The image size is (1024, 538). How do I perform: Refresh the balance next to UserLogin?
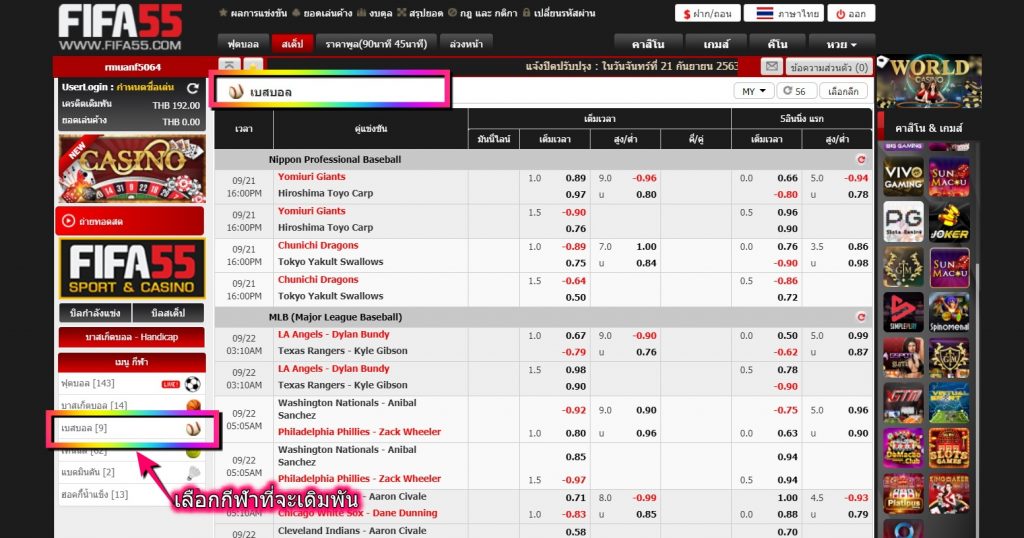[193, 87]
